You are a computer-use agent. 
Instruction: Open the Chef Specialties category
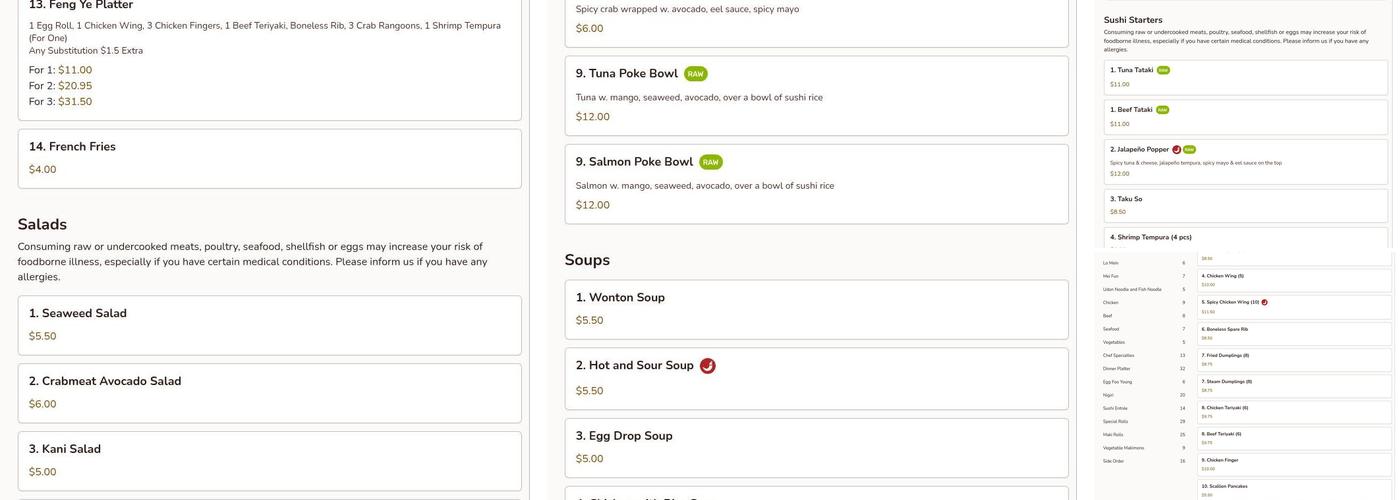click(x=1119, y=355)
